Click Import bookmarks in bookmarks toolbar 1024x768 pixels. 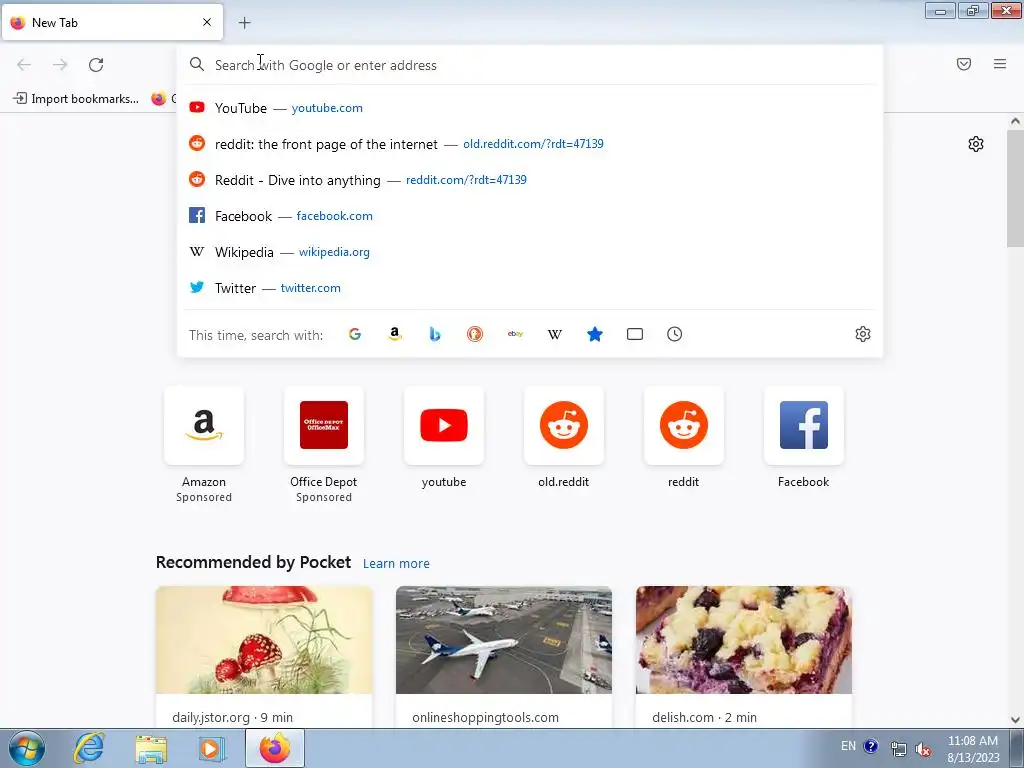[76, 99]
